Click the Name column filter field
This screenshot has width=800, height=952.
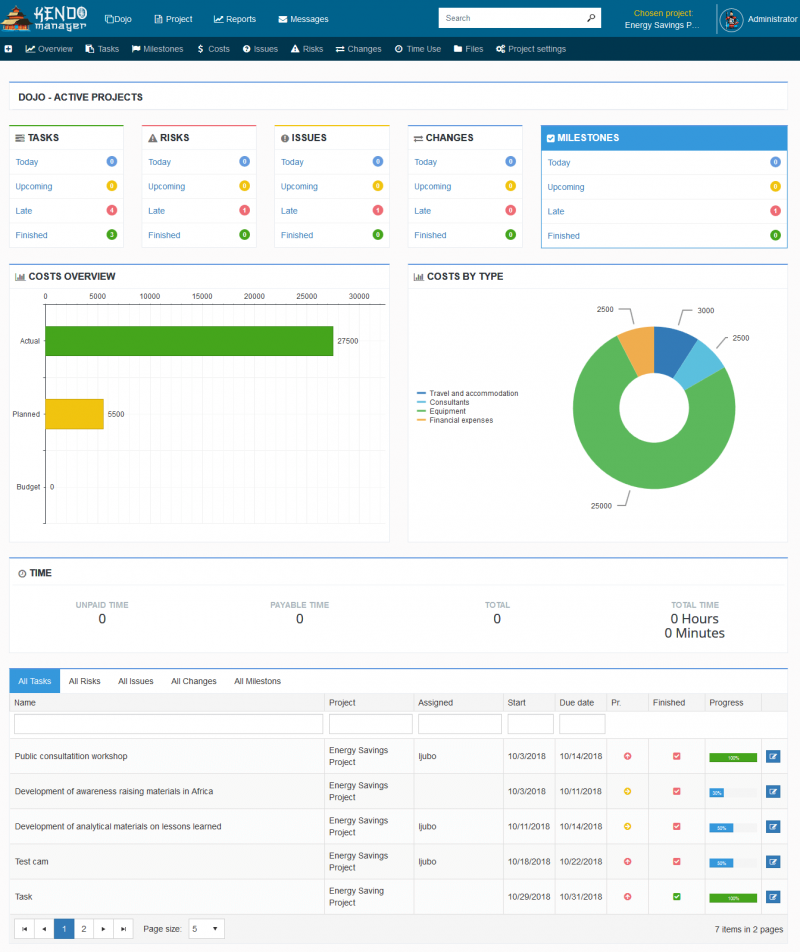click(169, 724)
